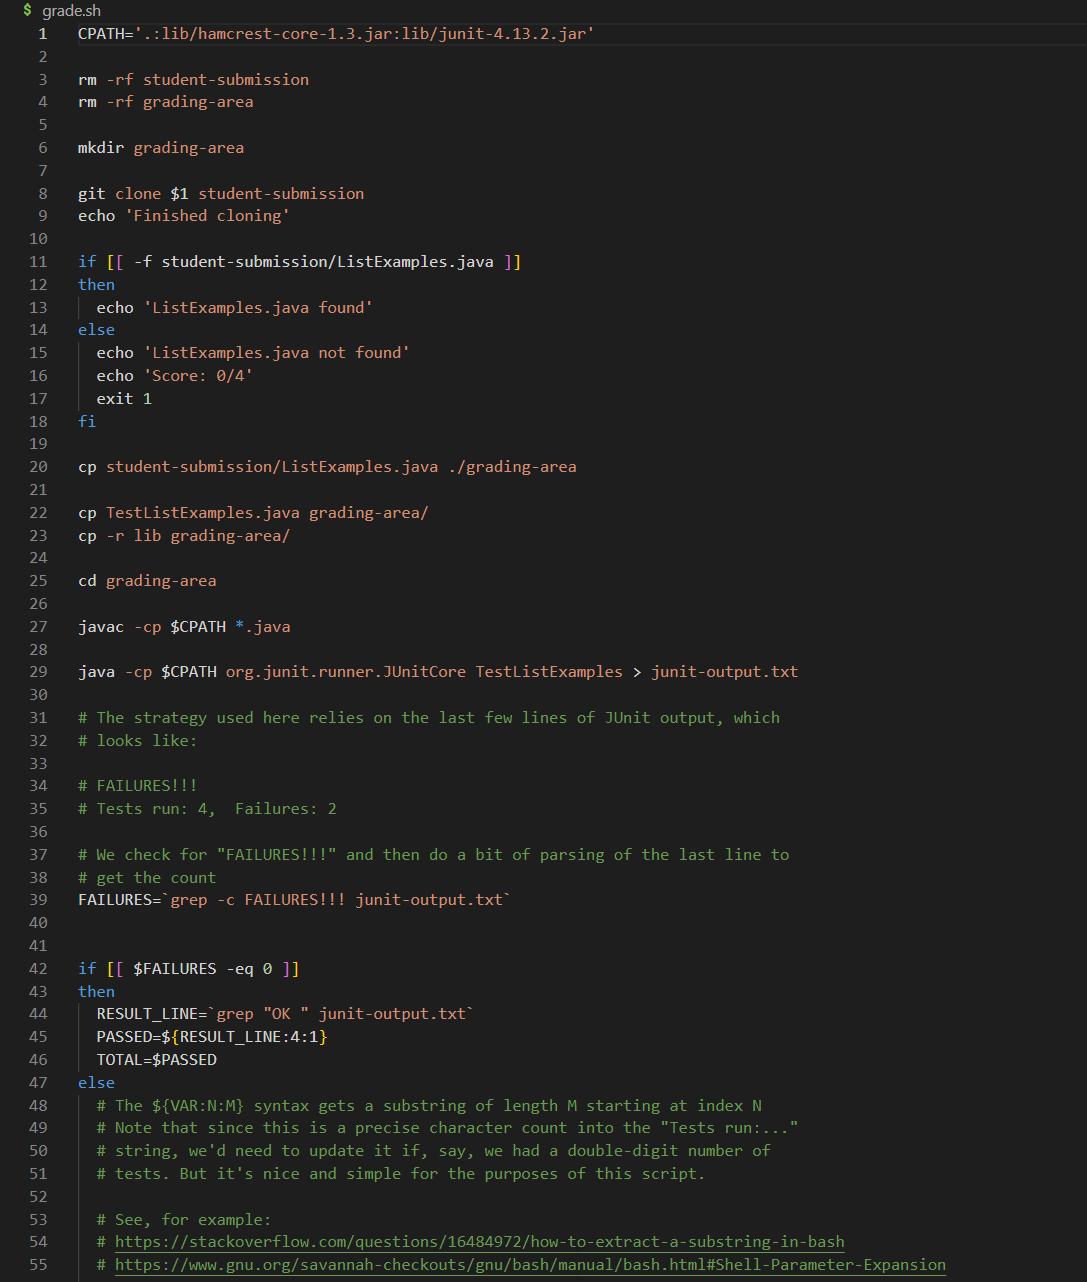Viewport: 1087px width, 1282px height.
Task: Select line number 11 in the gutter
Action: (x=38, y=262)
